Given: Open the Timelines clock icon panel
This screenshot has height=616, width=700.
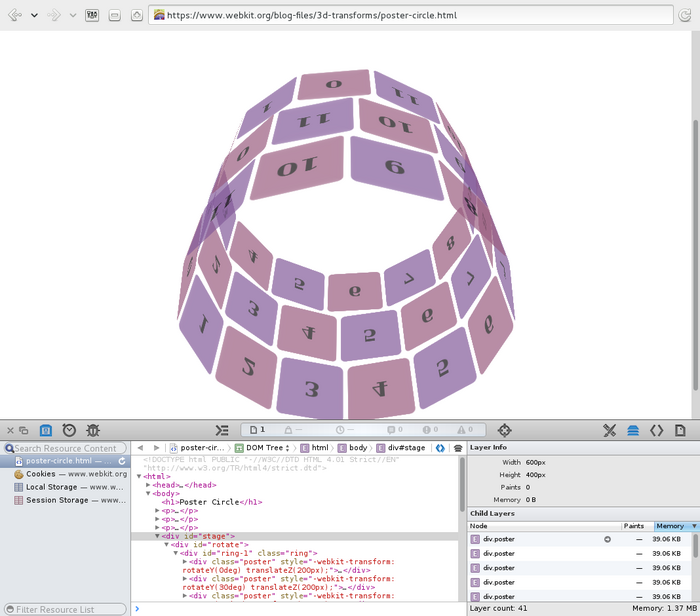Looking at the screenshot, I should (x=69, y=430).
